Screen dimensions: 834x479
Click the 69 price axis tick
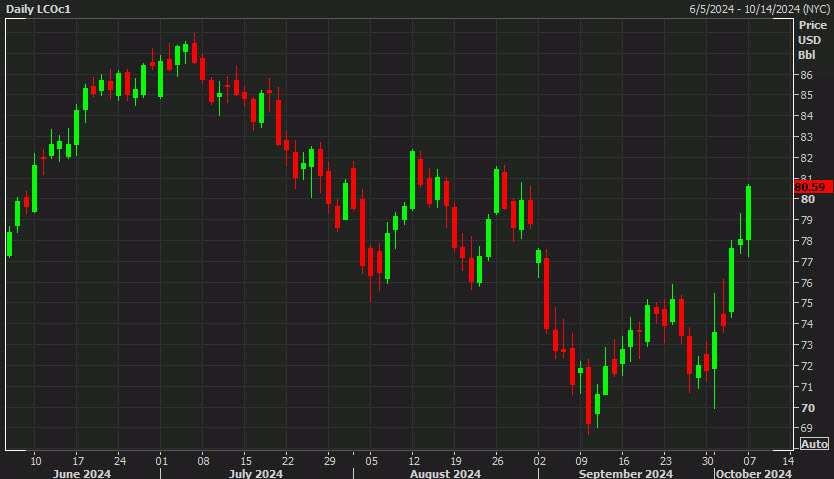pyautogui.click(x=806, y=428)
